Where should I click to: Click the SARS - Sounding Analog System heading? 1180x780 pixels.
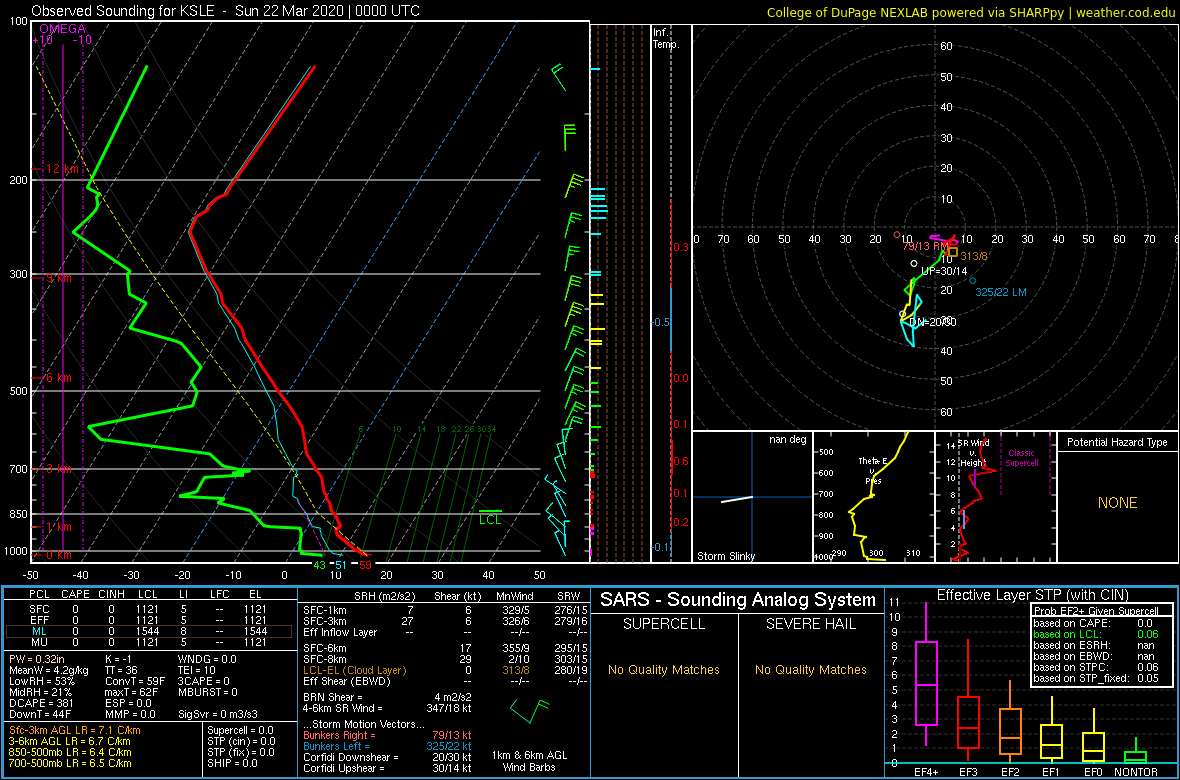pyautogui.click(x=738, y=600)
